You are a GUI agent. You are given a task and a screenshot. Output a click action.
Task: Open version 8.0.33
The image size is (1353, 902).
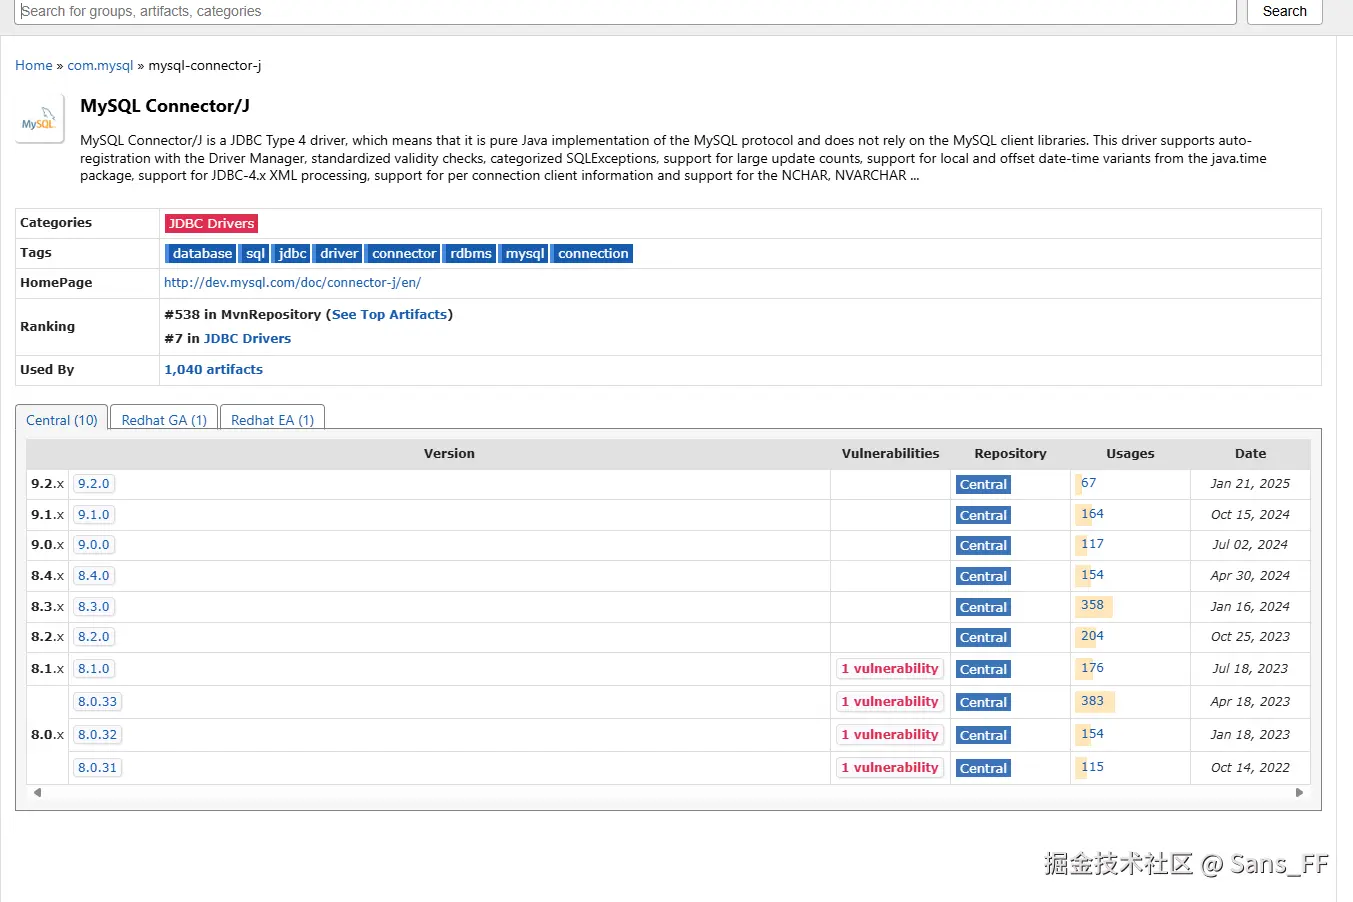tap(97, 702)
